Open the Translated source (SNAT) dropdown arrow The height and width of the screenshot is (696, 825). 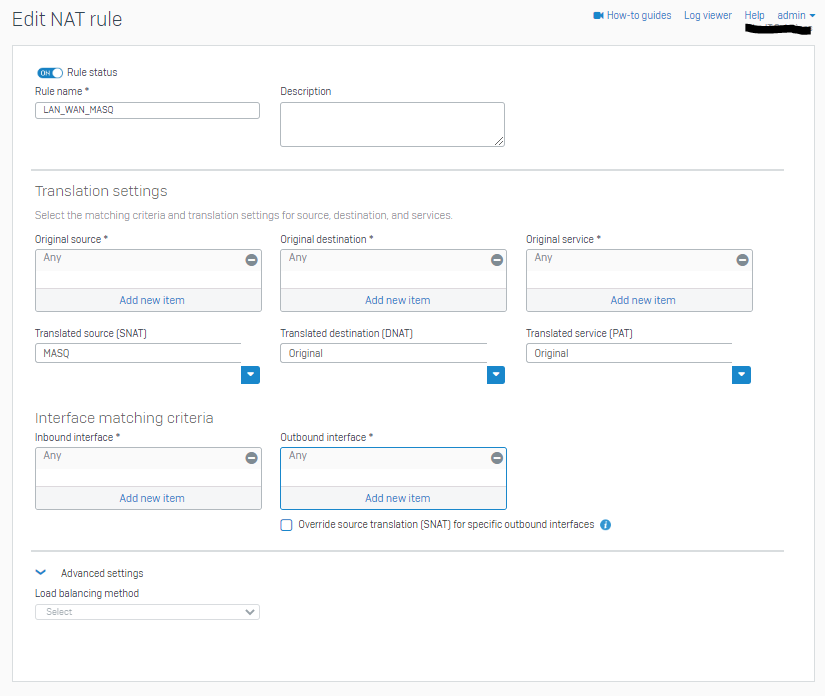tap(250, 375)
